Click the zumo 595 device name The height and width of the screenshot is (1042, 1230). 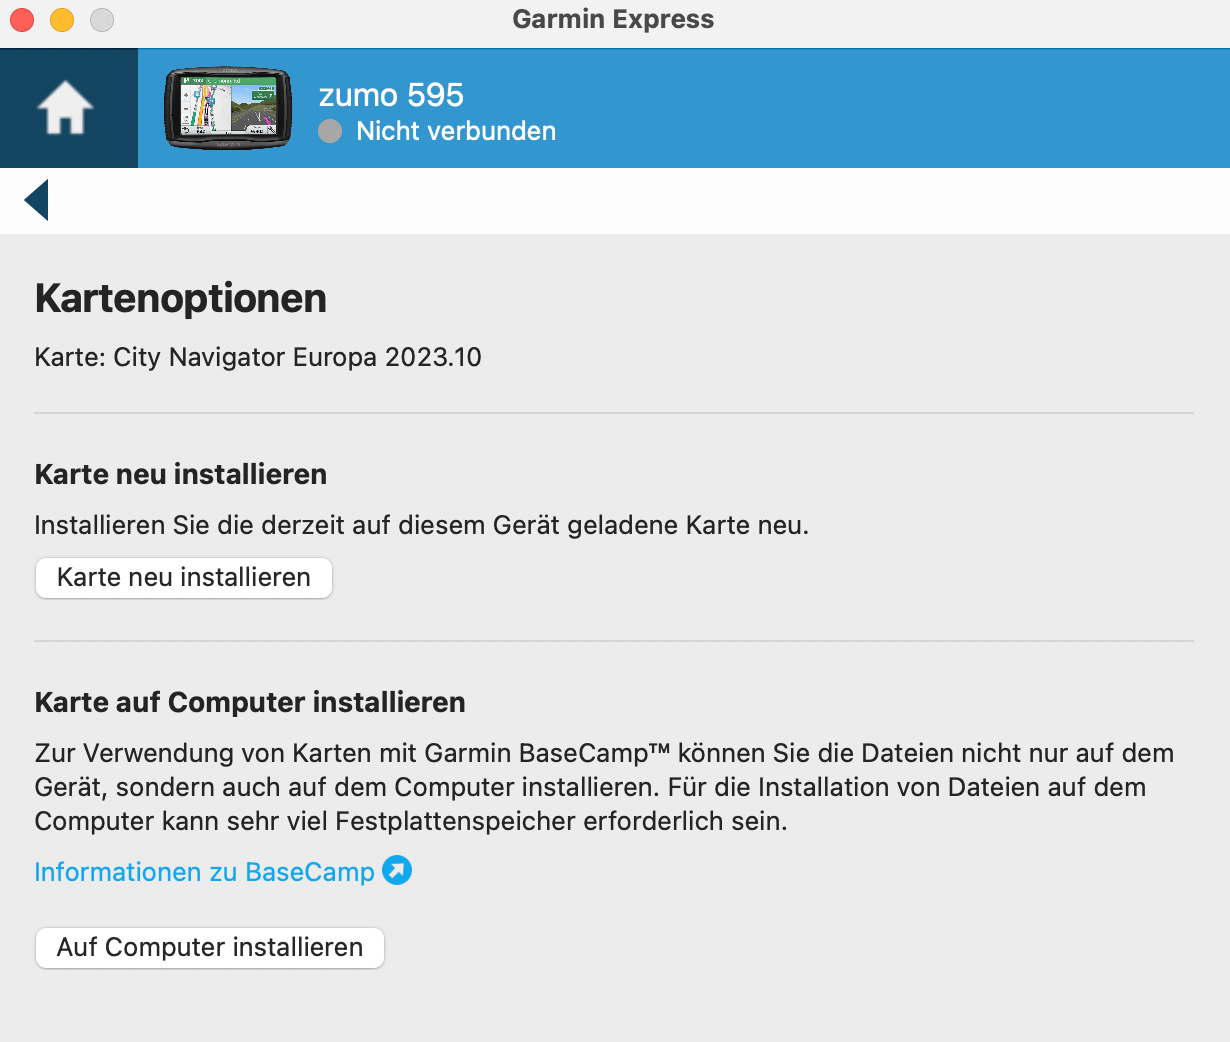click(391, 95)
